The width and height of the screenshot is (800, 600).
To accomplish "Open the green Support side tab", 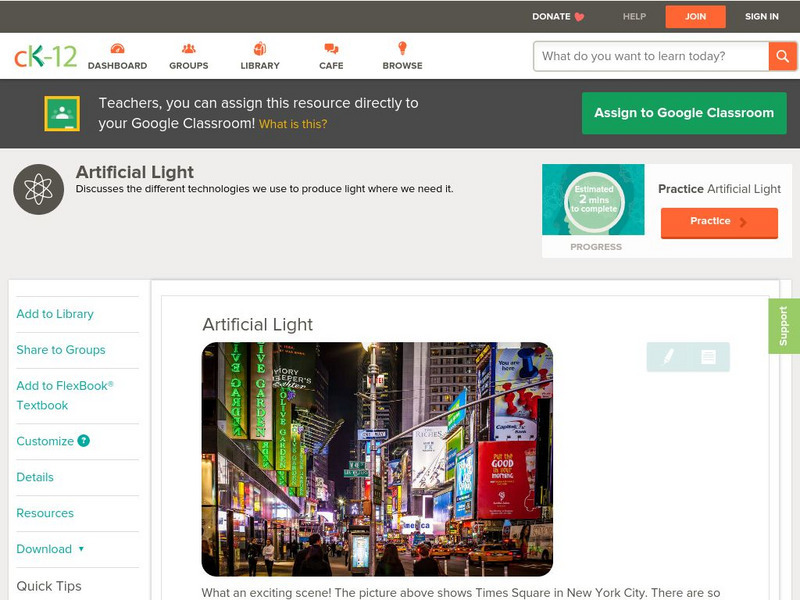I will [x=784, y=326].
